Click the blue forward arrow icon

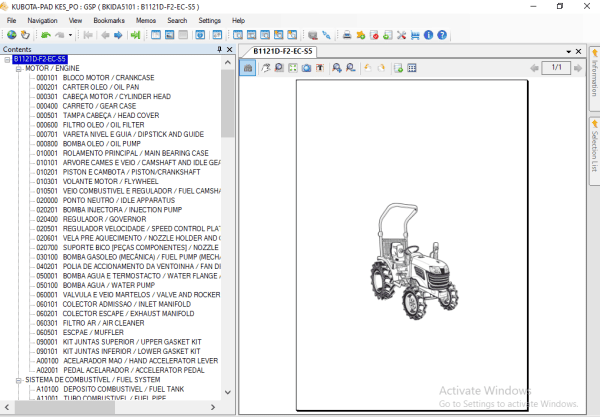coord(118,35)
